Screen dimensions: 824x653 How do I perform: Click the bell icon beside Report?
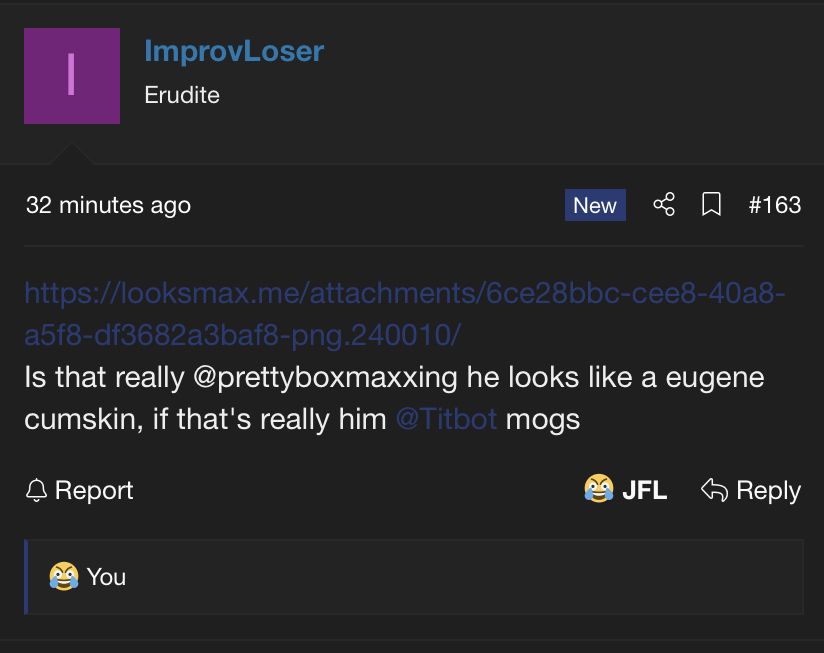(x=37, y=490)
